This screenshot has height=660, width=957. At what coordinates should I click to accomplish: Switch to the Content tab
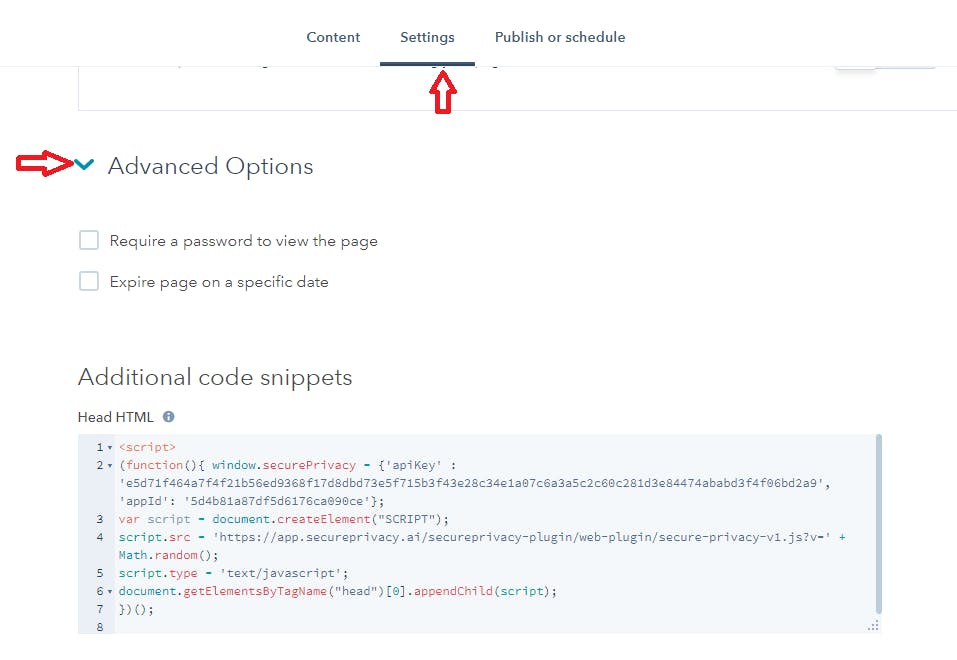click(333, 37)
